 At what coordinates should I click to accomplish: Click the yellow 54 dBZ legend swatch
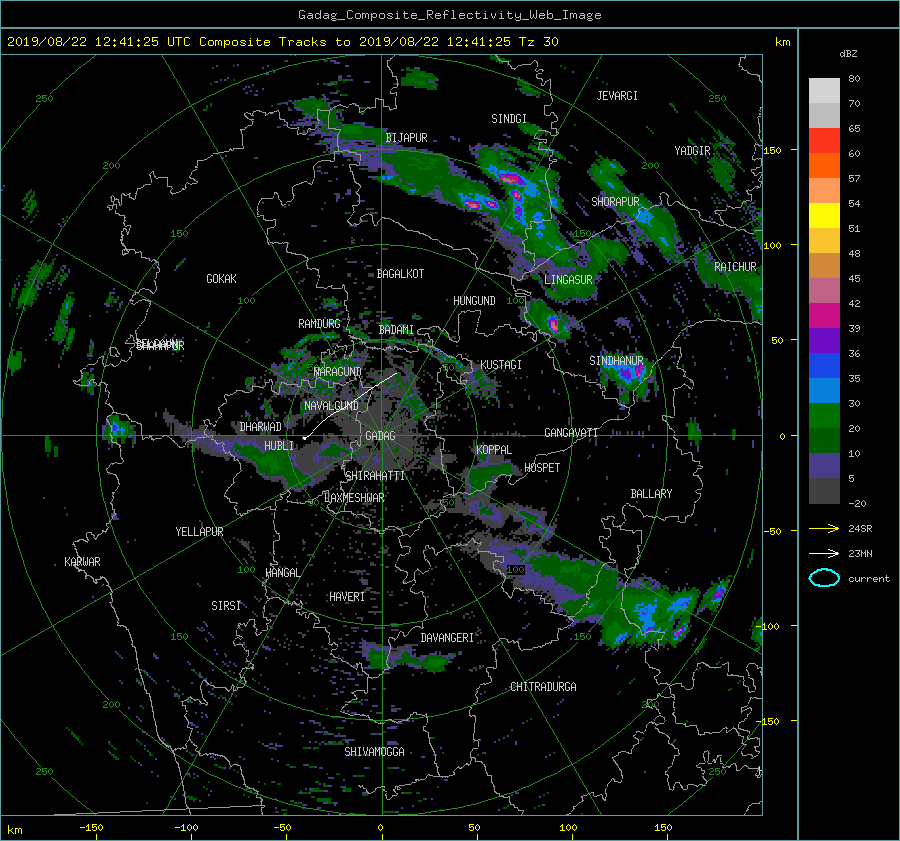tap(824, 216)
